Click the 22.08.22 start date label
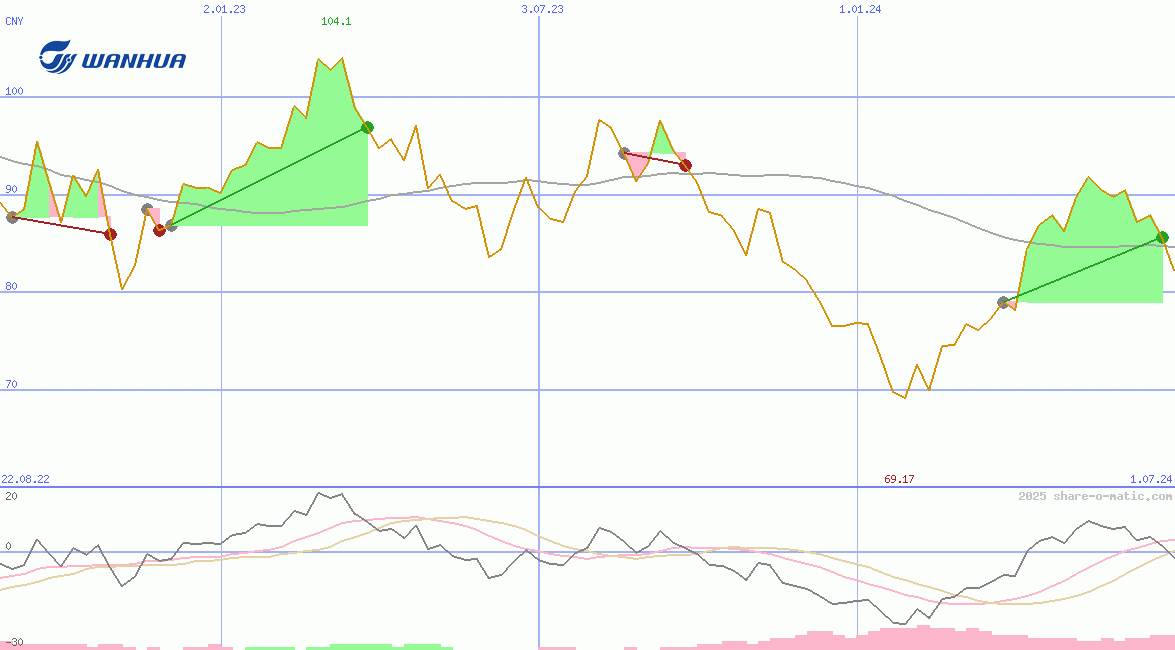This screenshot has height=650, width=1175. [25, 479]
